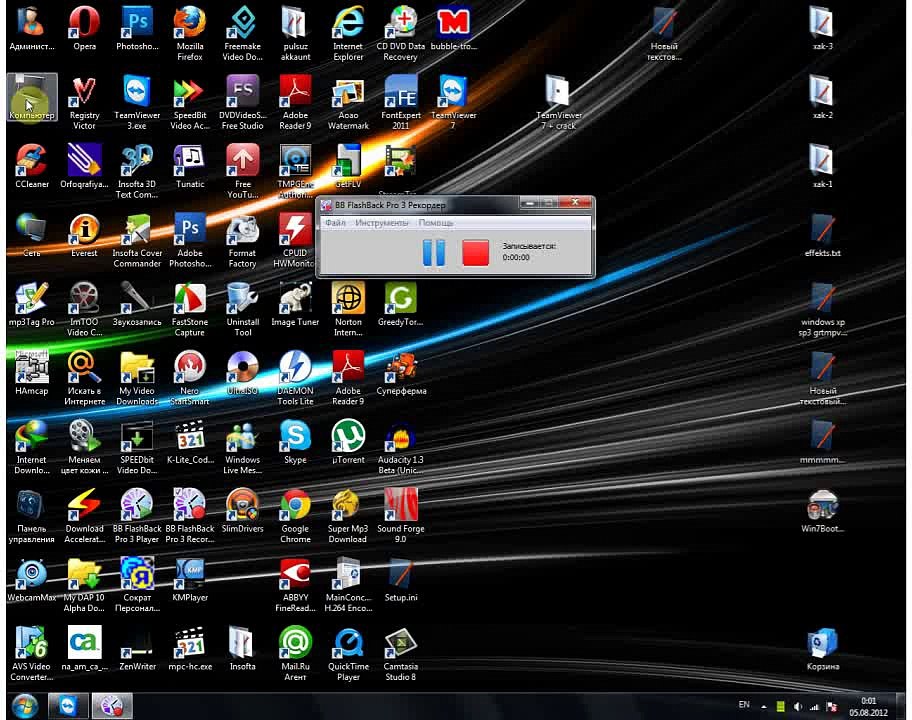Select the Opera desktop icon
Viewport: 912px width, 720px height.
84,28
